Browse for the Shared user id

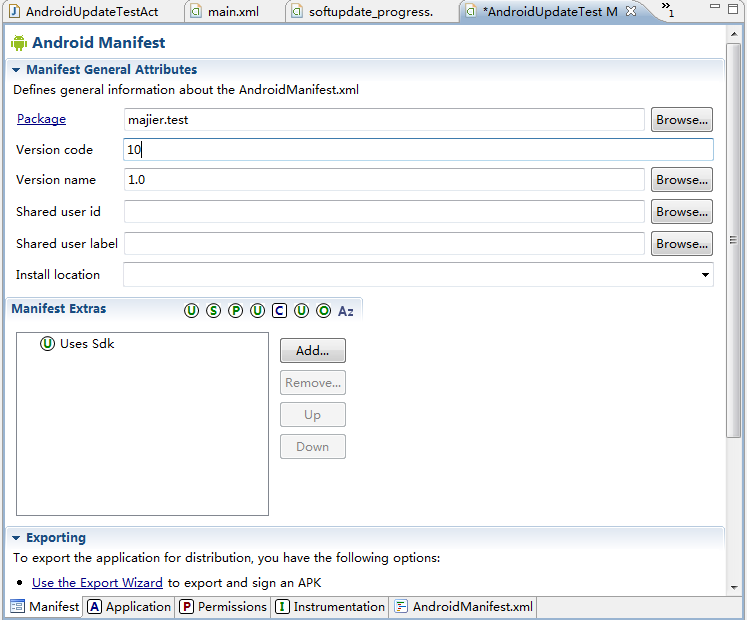pos(682,212)
